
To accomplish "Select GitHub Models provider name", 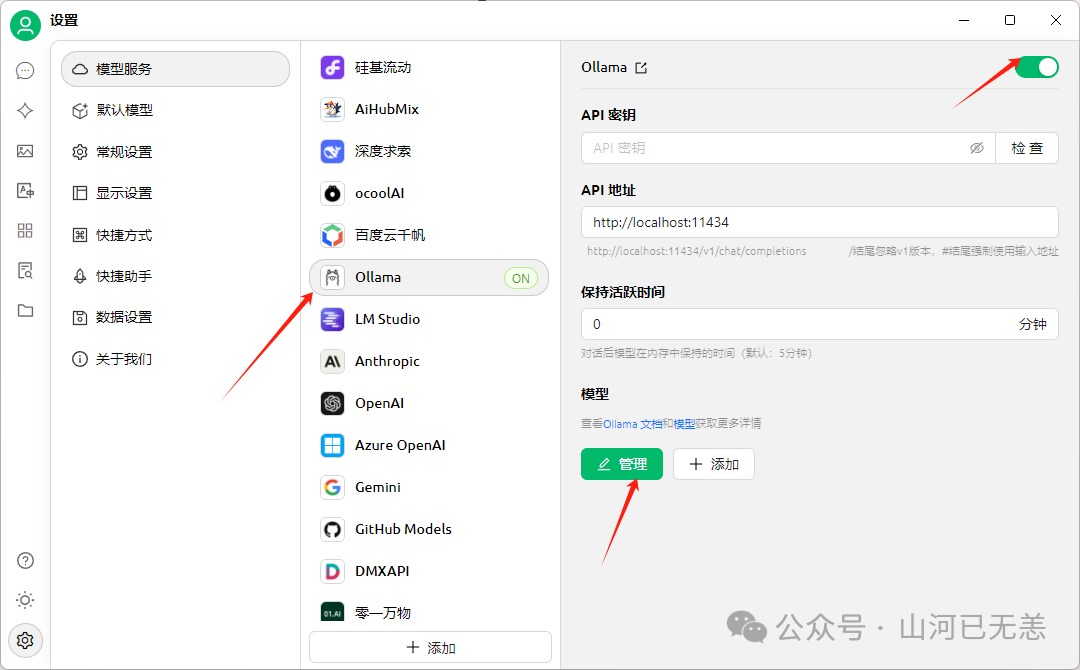I will pos(403,530).
